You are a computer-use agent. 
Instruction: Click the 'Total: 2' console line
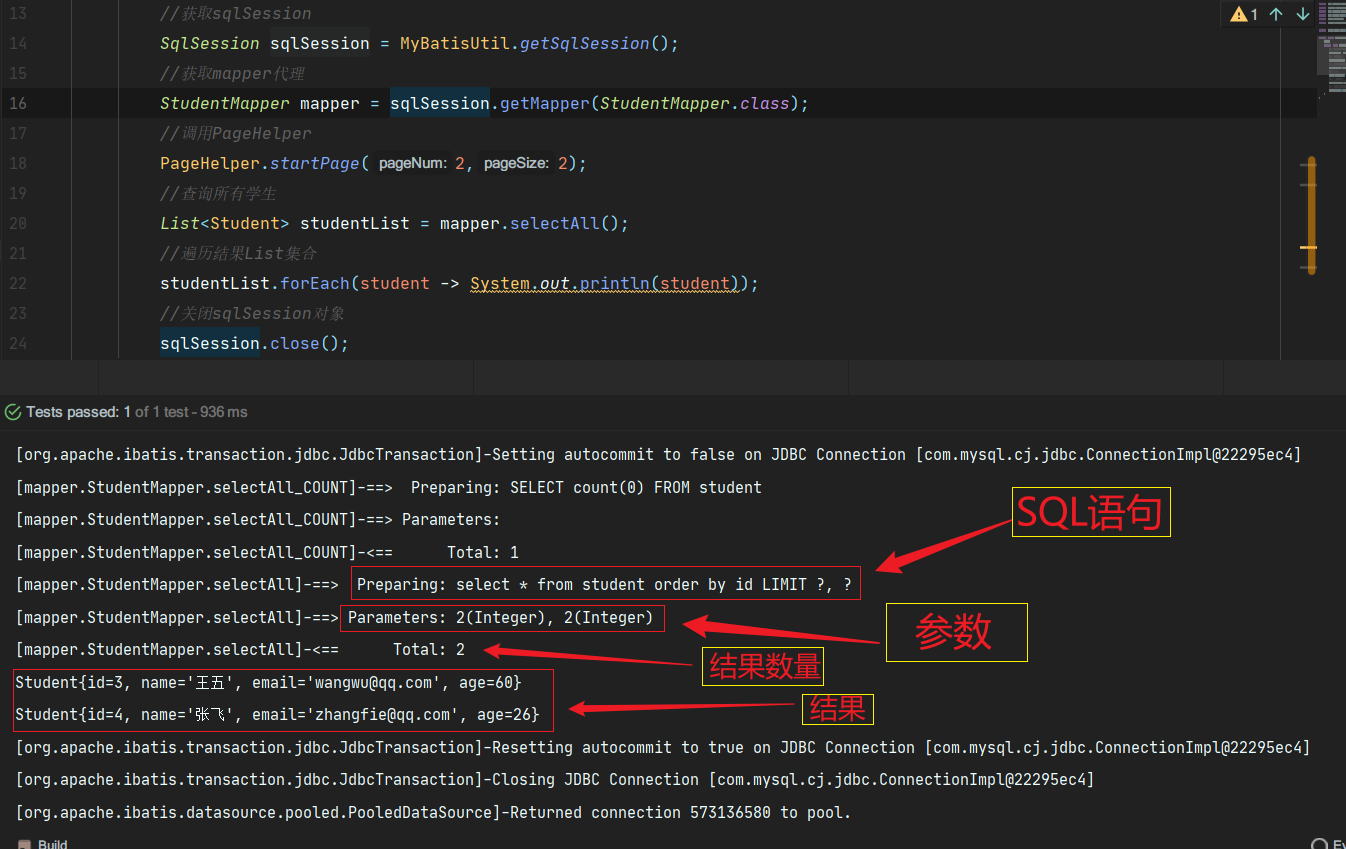pyautogui.click(x=241, y=650)
